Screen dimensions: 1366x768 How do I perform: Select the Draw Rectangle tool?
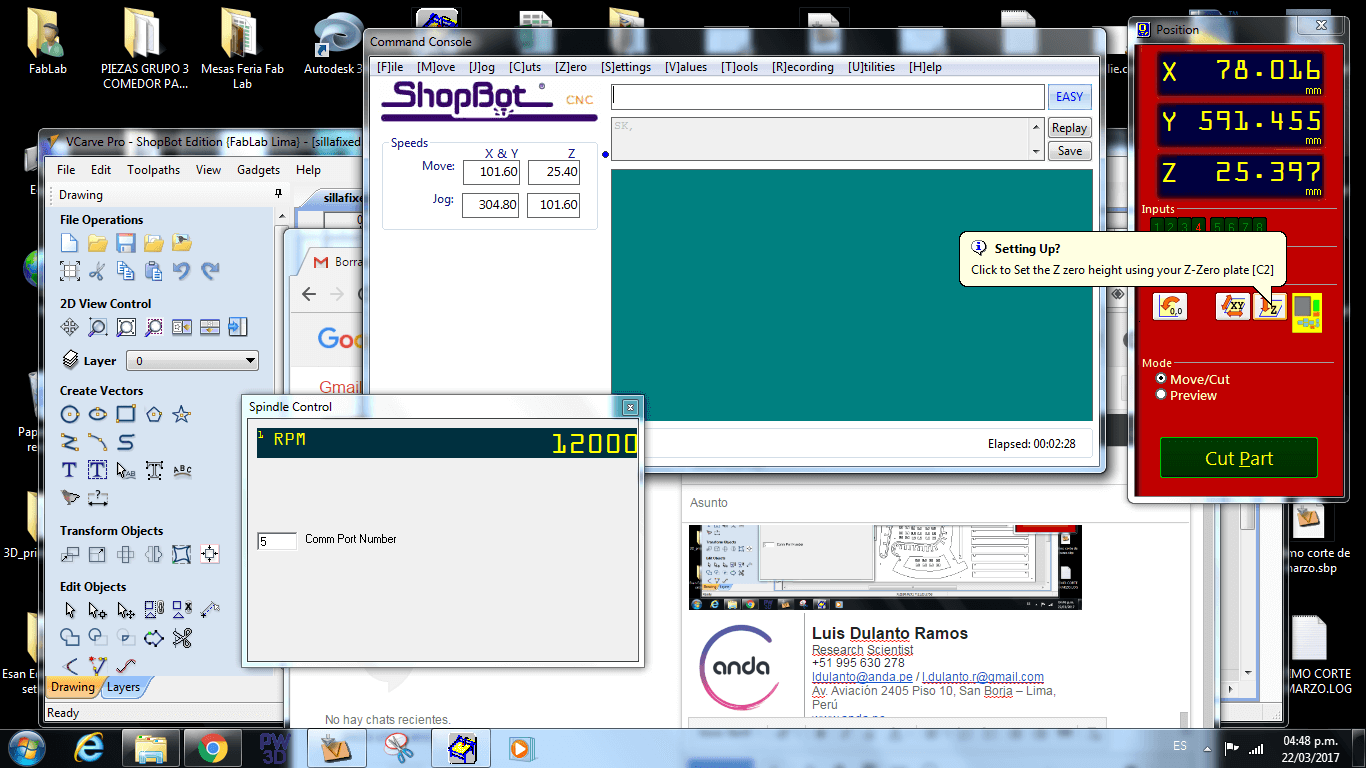pos(125,414)
